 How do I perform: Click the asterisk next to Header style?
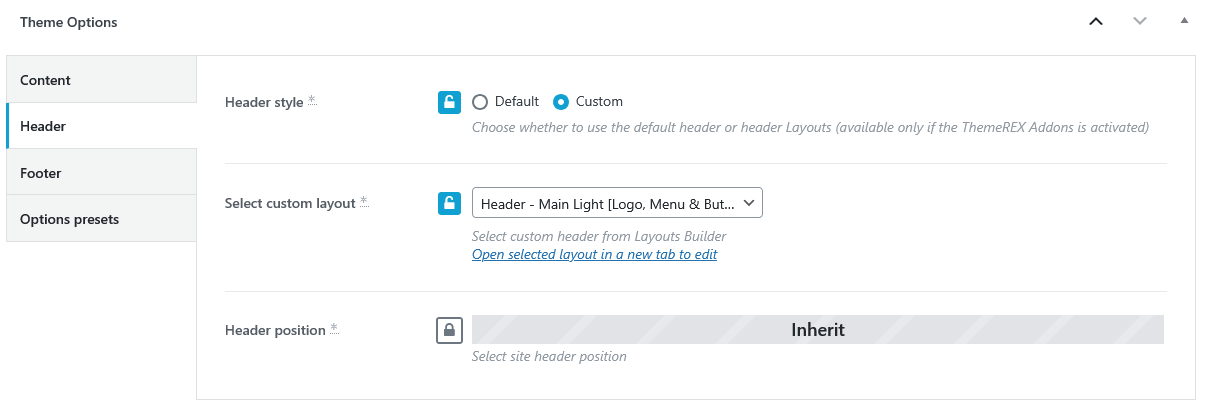312,100
